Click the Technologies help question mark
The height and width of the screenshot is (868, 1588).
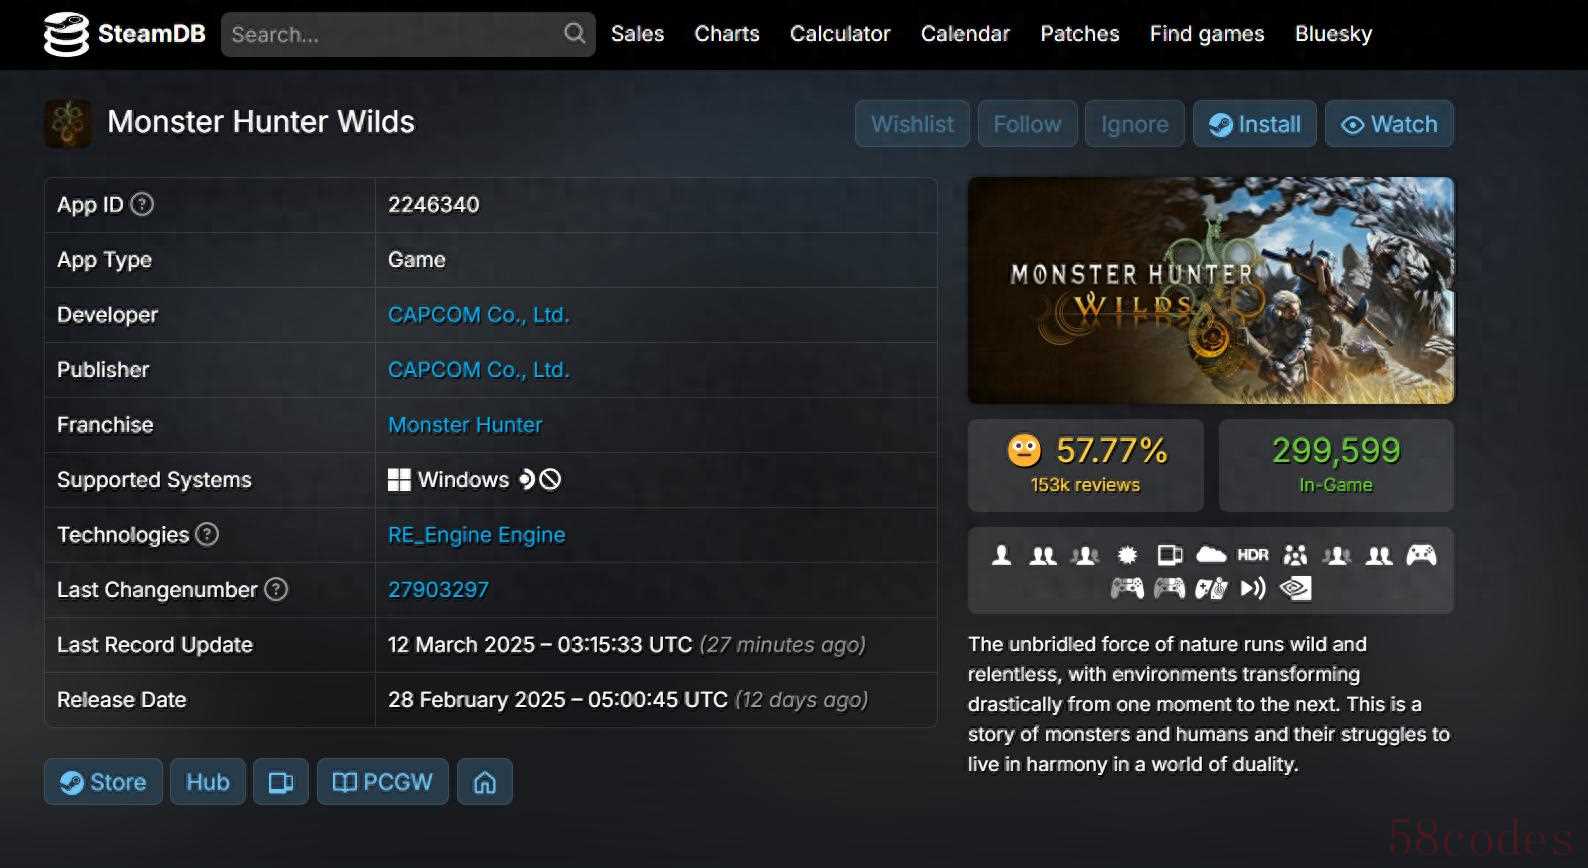[x=207, y=535]
